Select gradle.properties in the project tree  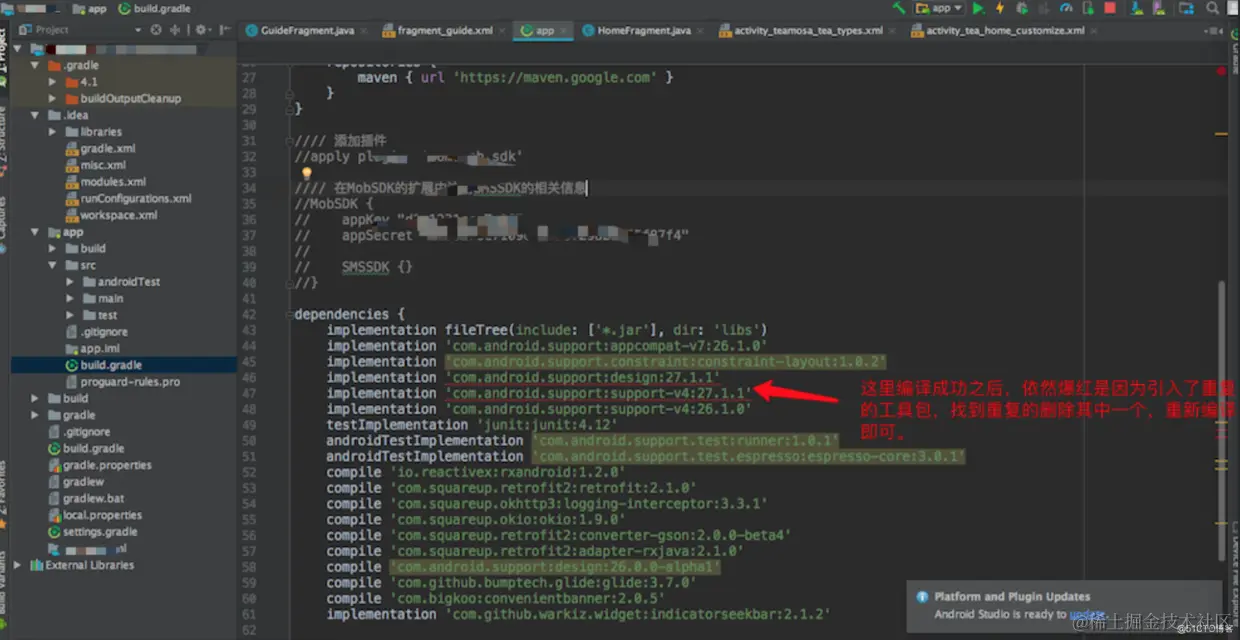point(108,465)
